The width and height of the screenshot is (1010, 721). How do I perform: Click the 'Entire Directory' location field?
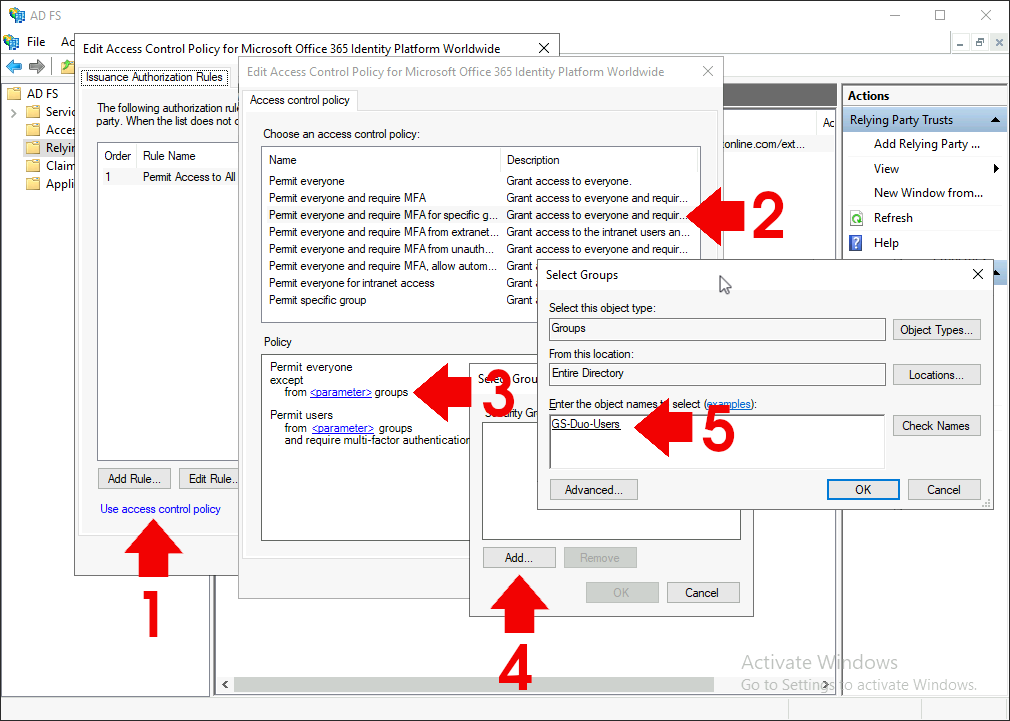coord(717,374)
